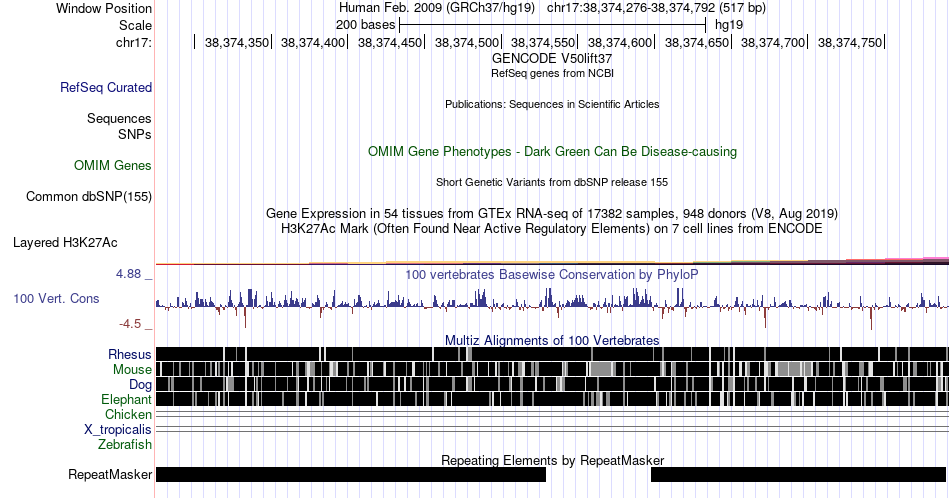
Task: Select the Mouse alignment label
Action: pos(132,370)
